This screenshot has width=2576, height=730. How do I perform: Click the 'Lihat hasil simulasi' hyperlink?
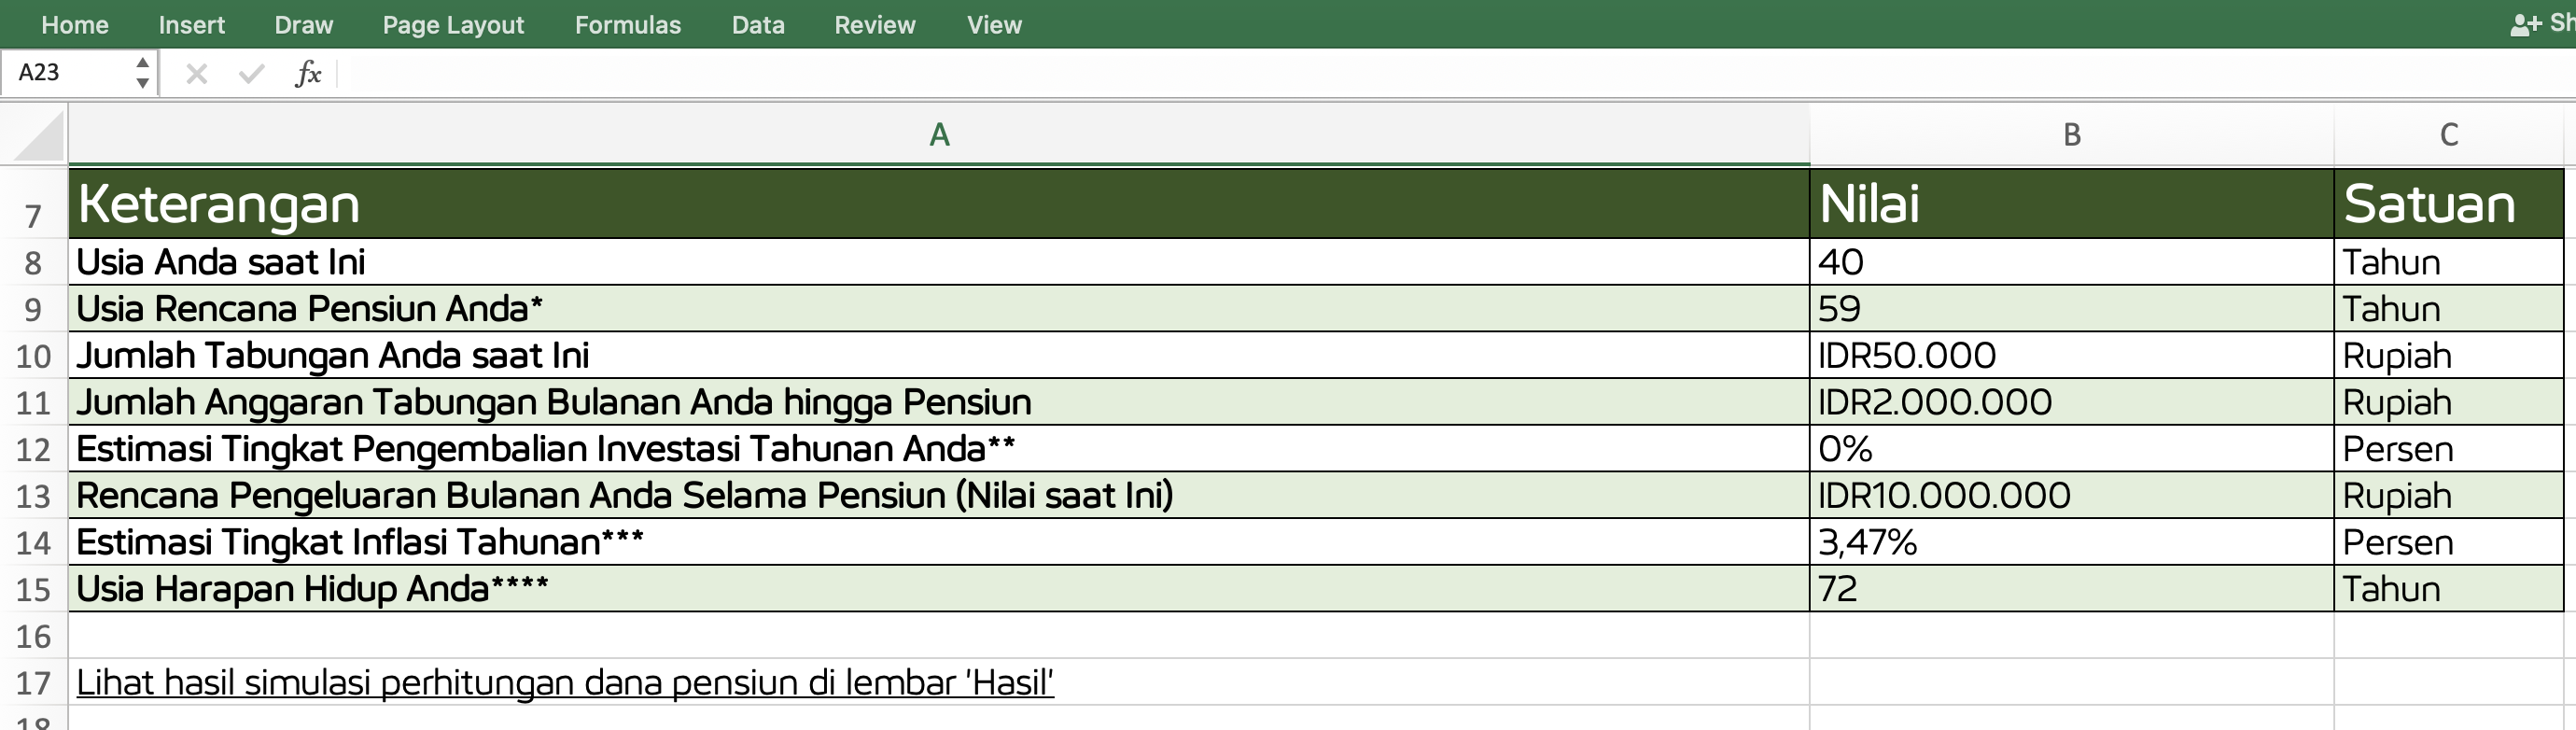pos(564,682)
